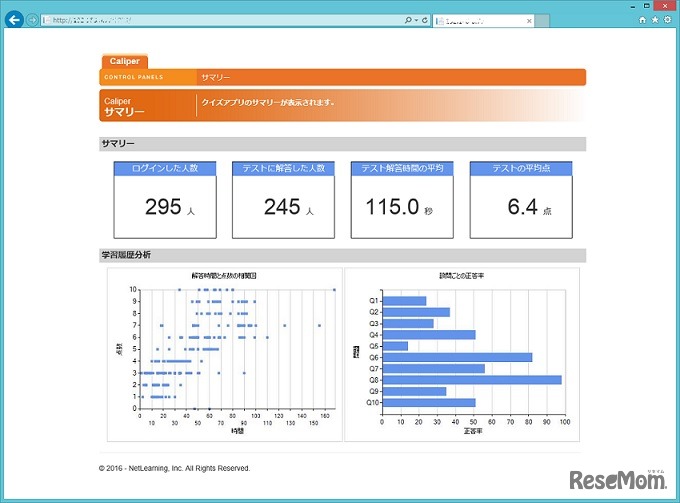Click the Q5 bar in accuracy chart

(x=395, y=346)
